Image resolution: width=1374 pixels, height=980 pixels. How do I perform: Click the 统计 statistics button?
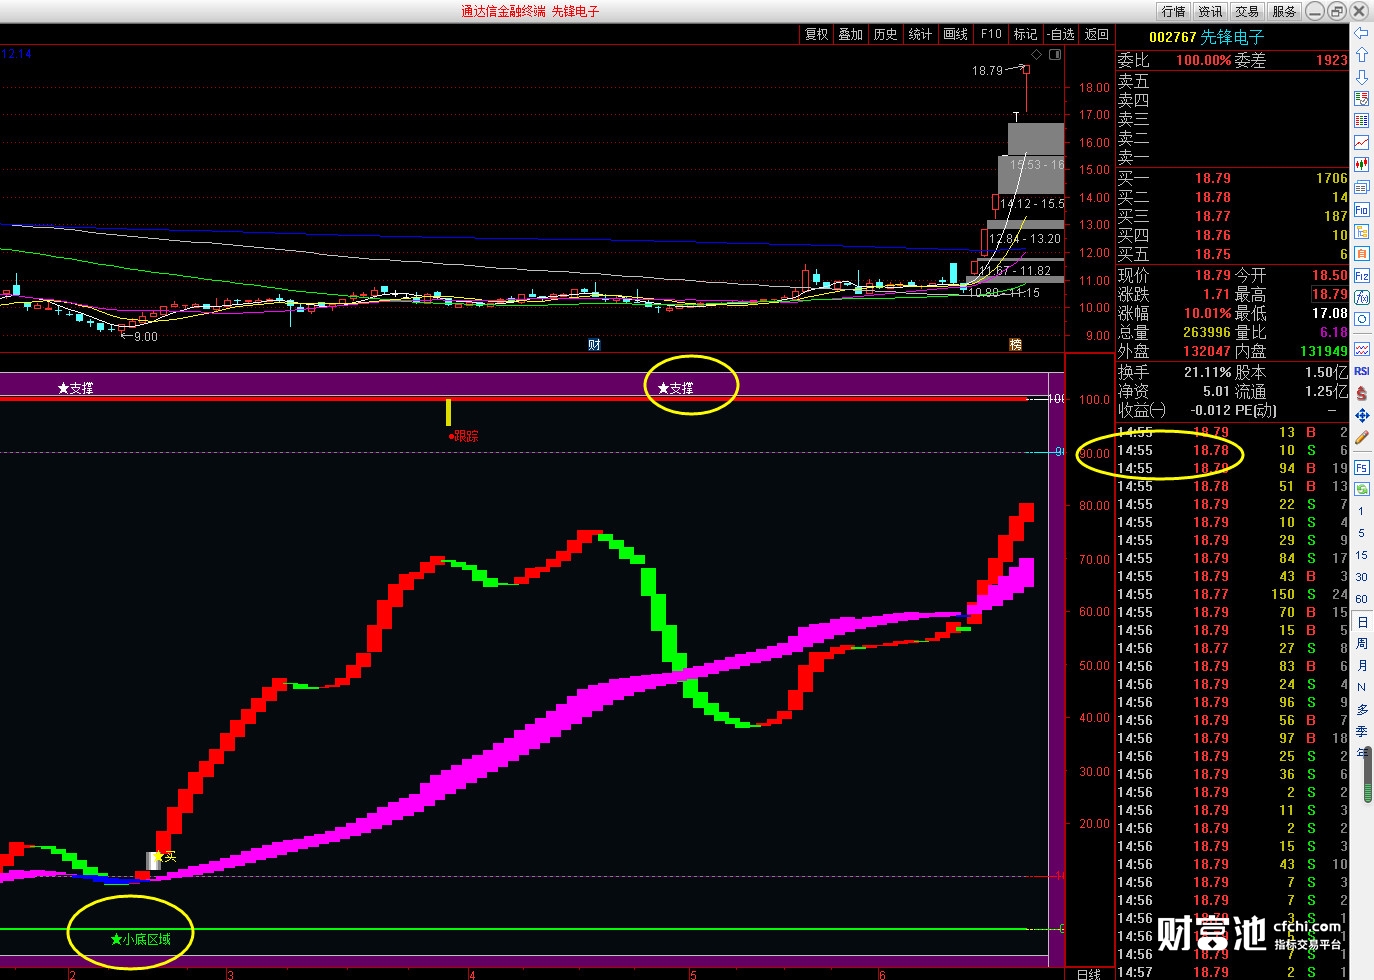point(920,34)
